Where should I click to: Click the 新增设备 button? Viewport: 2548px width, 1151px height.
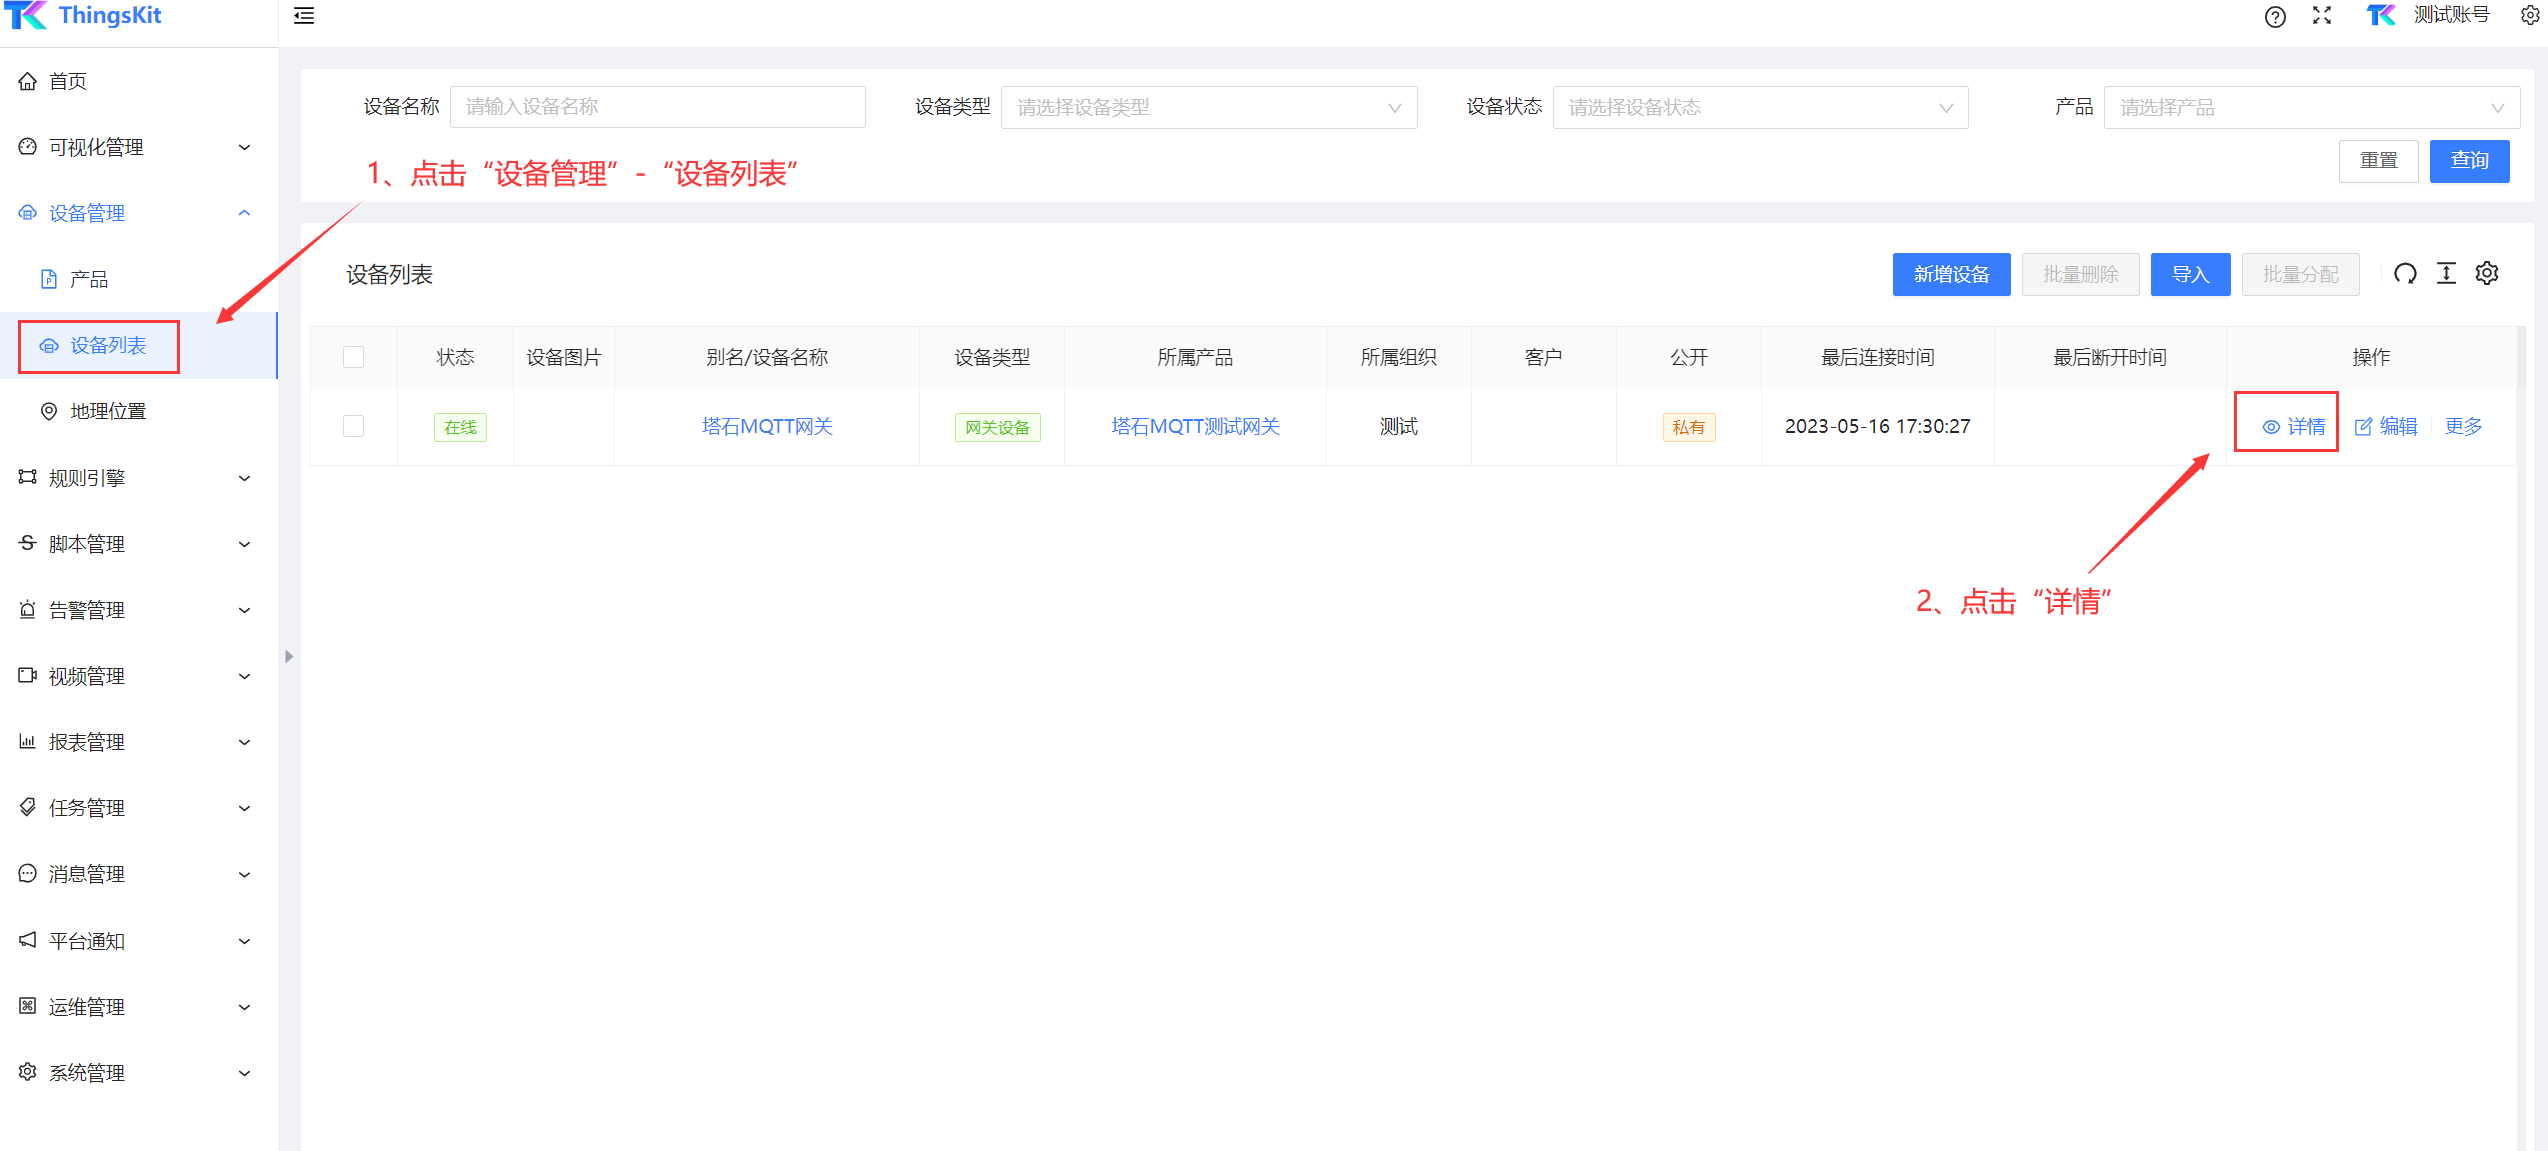(1950, 275)
